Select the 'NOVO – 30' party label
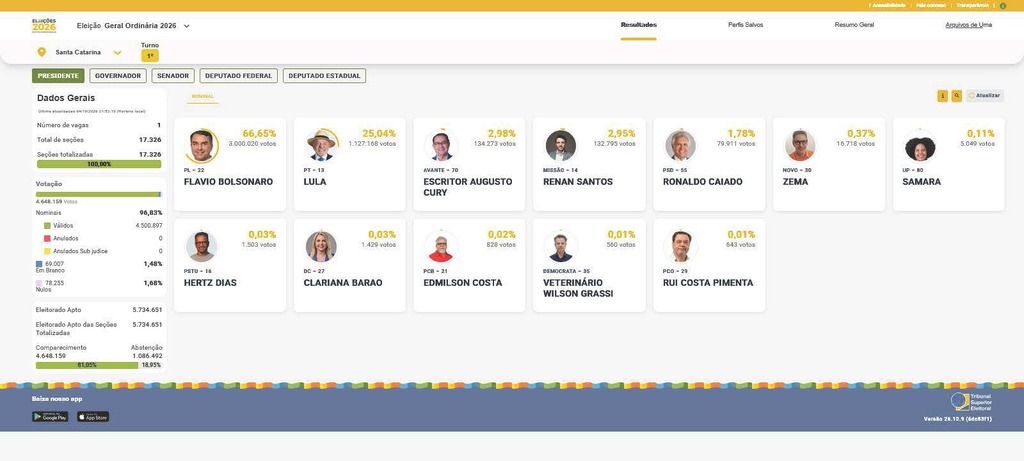Viewport: 1024px width, 461px height. click(797, 170)
